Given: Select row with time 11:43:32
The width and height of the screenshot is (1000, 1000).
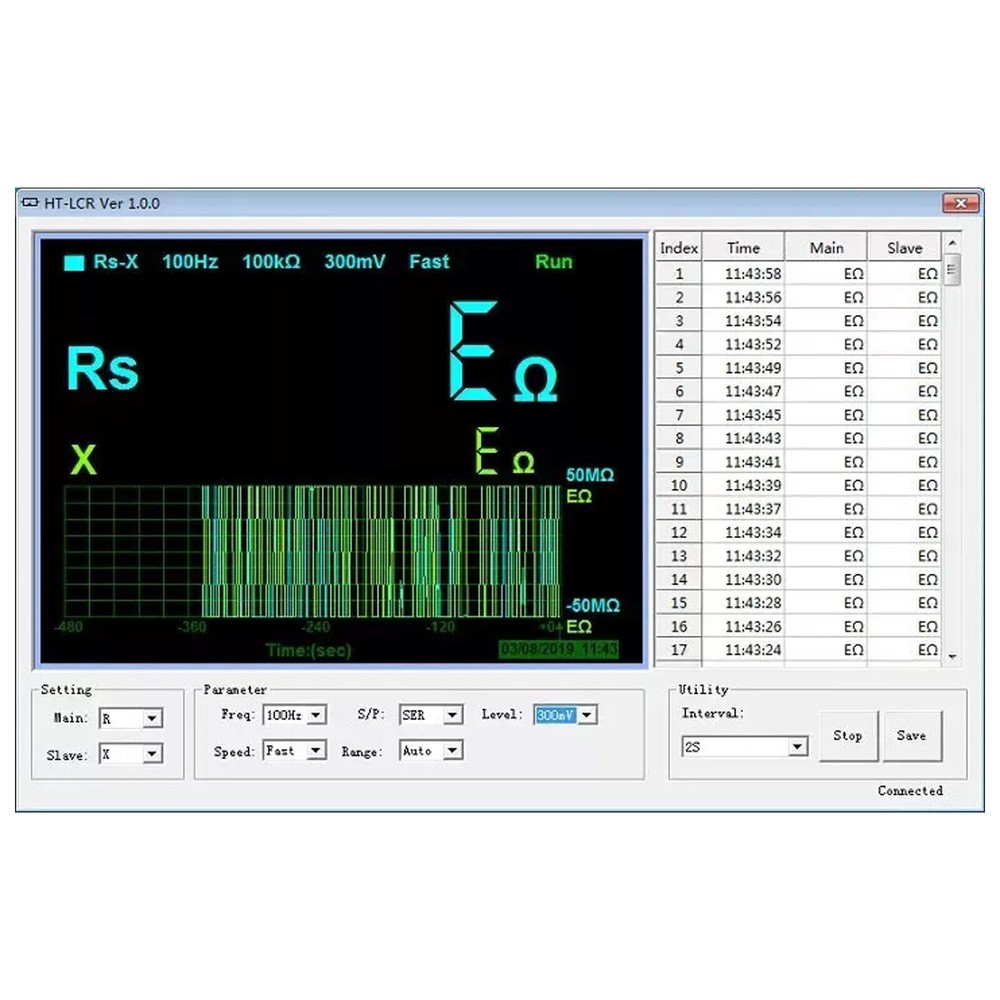Looking at the screenshot, I should [798, 556].
